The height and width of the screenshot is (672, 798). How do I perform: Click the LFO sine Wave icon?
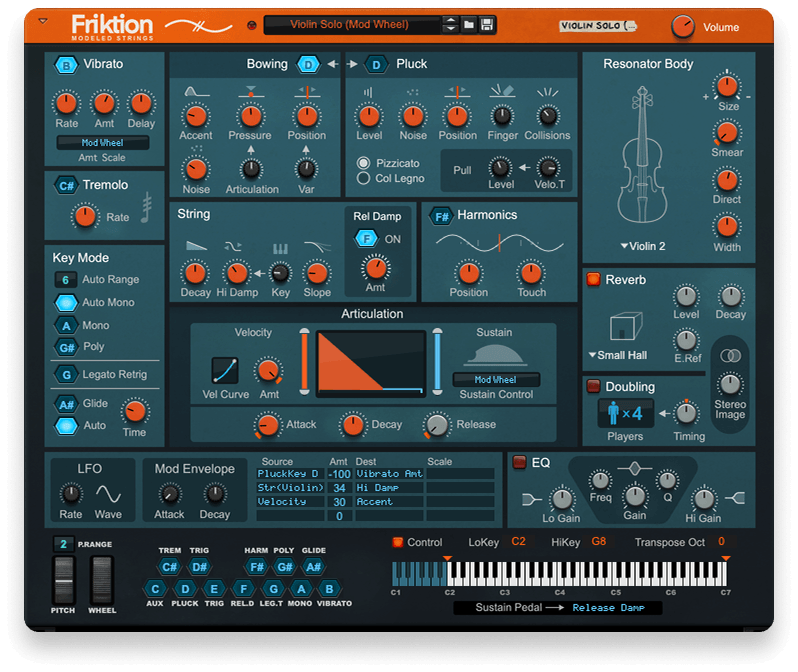tap(108, 494)
